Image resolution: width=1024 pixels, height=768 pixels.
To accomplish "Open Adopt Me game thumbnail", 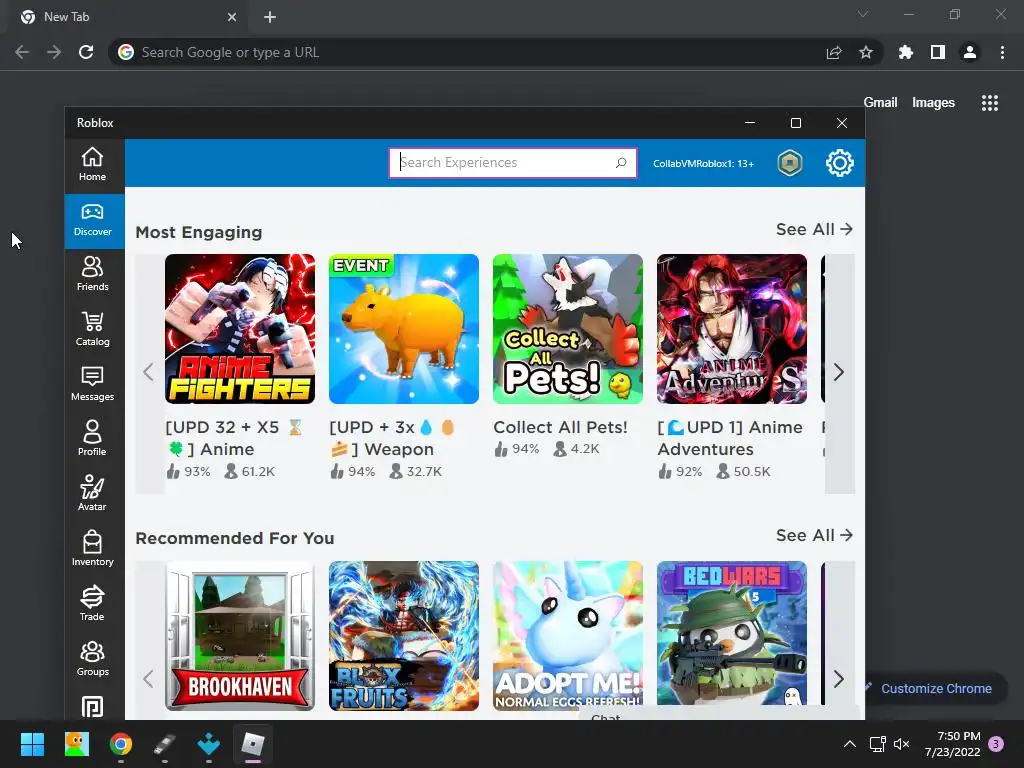I will tap(568, 636).
